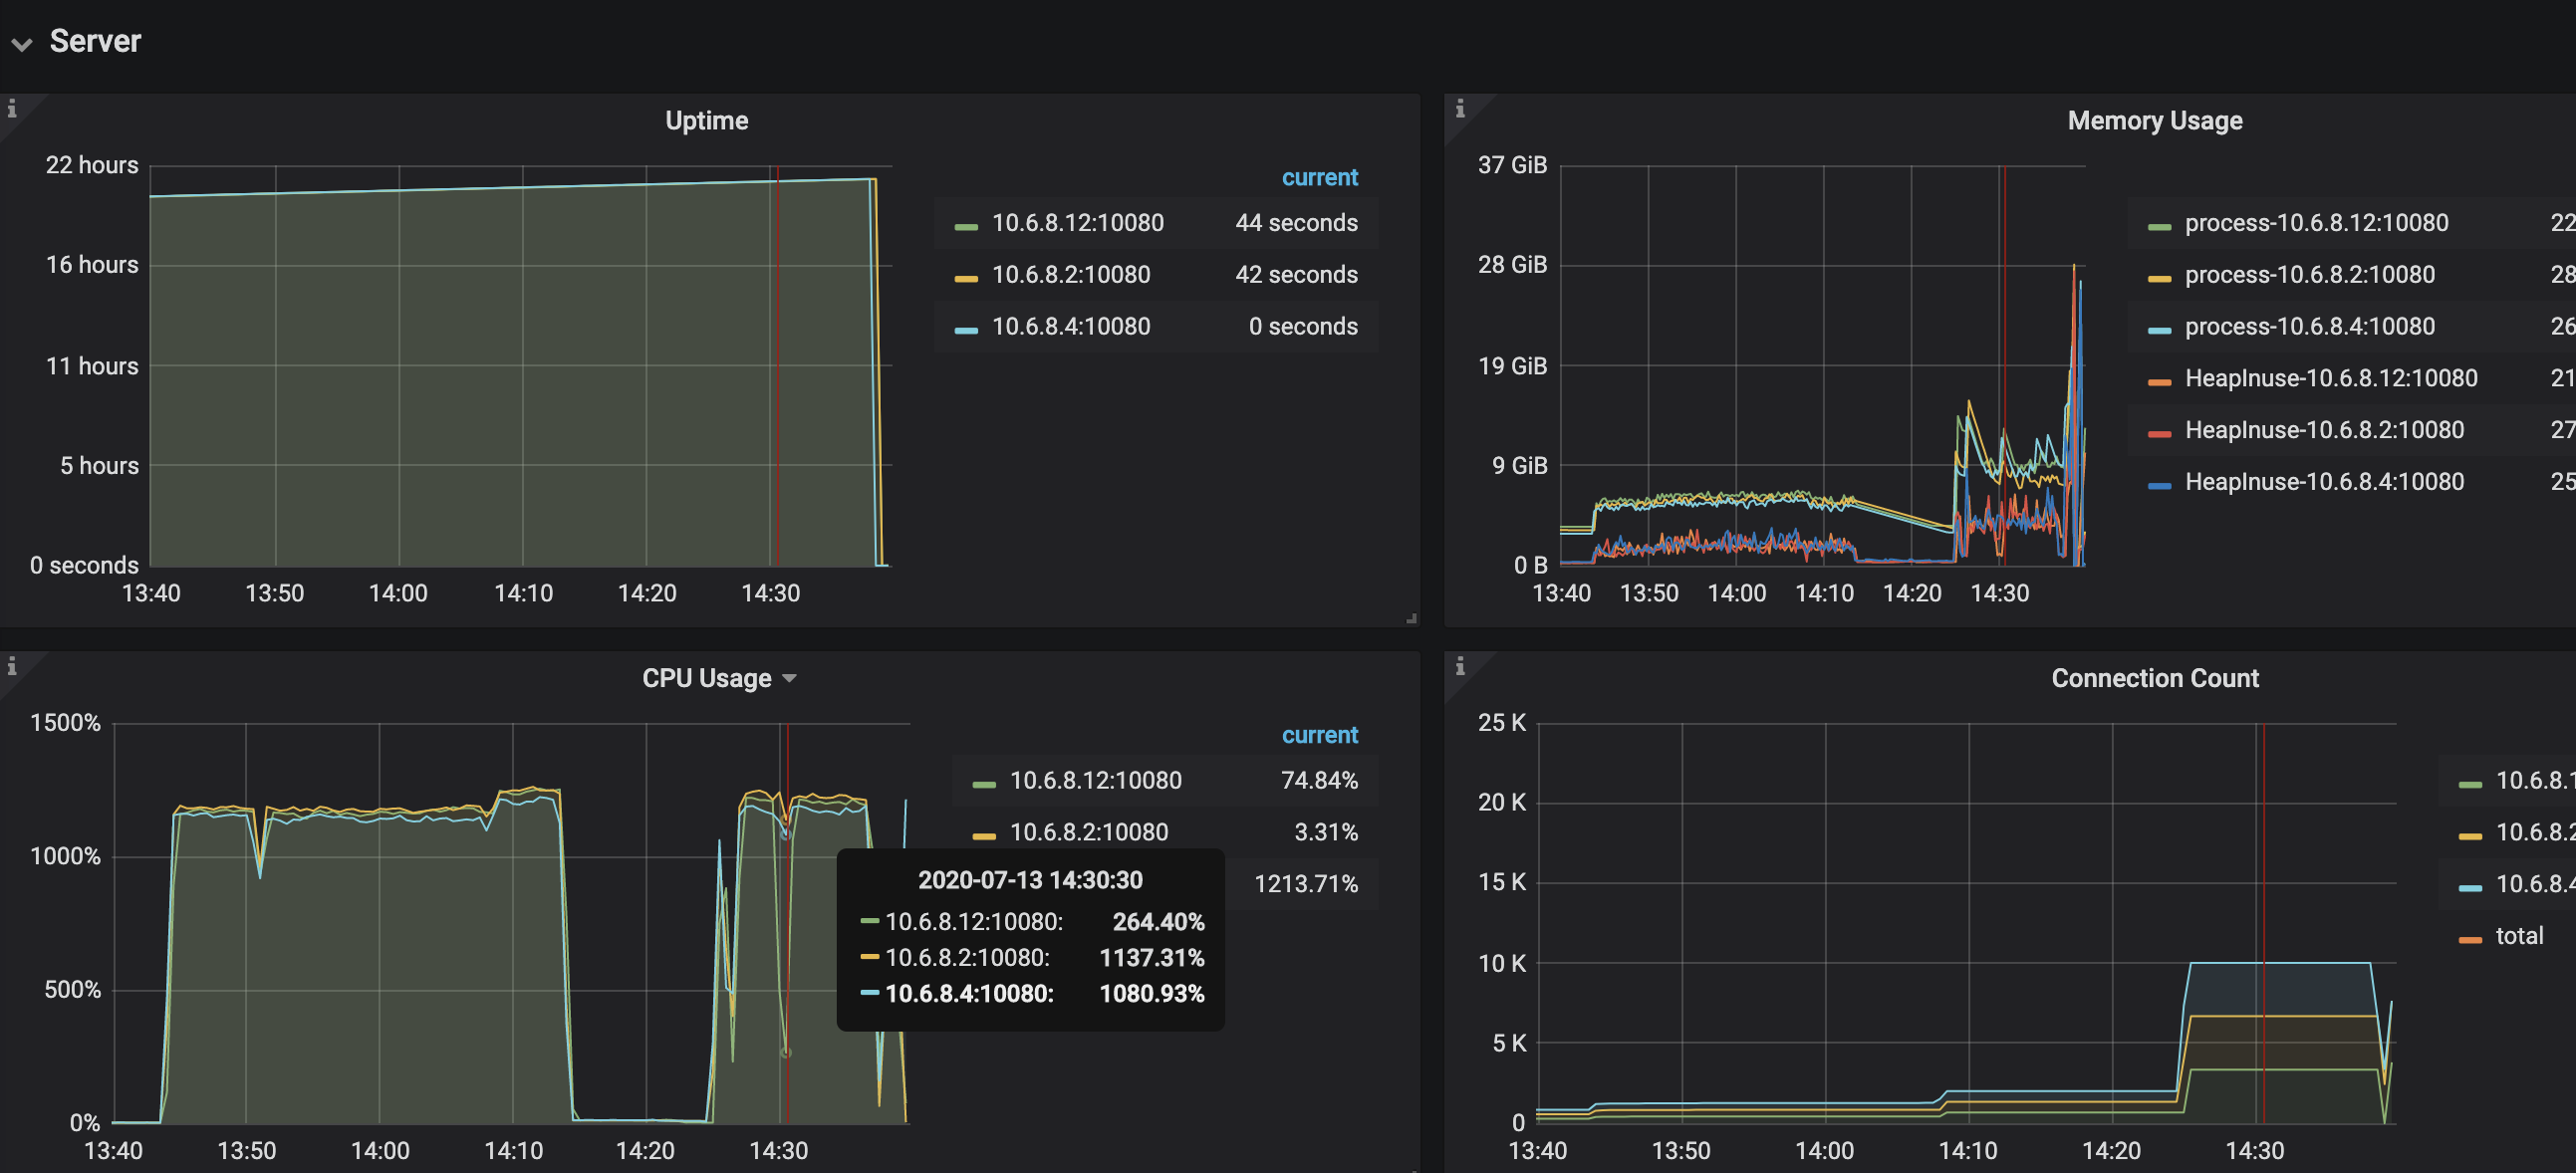Toggle 10.6.8.12:10080 series in CPU legend
The width and height of the screenshot is (2576, 1173).
pyautogui.click(x=1095, y=781)
